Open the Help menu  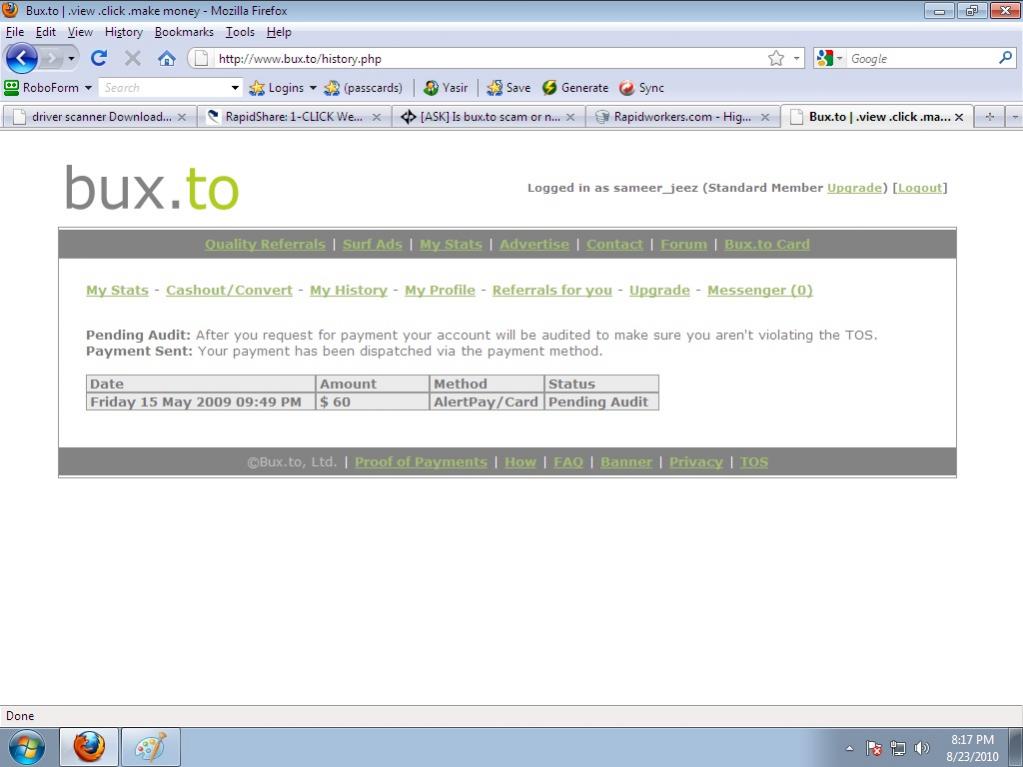point(279,32)
